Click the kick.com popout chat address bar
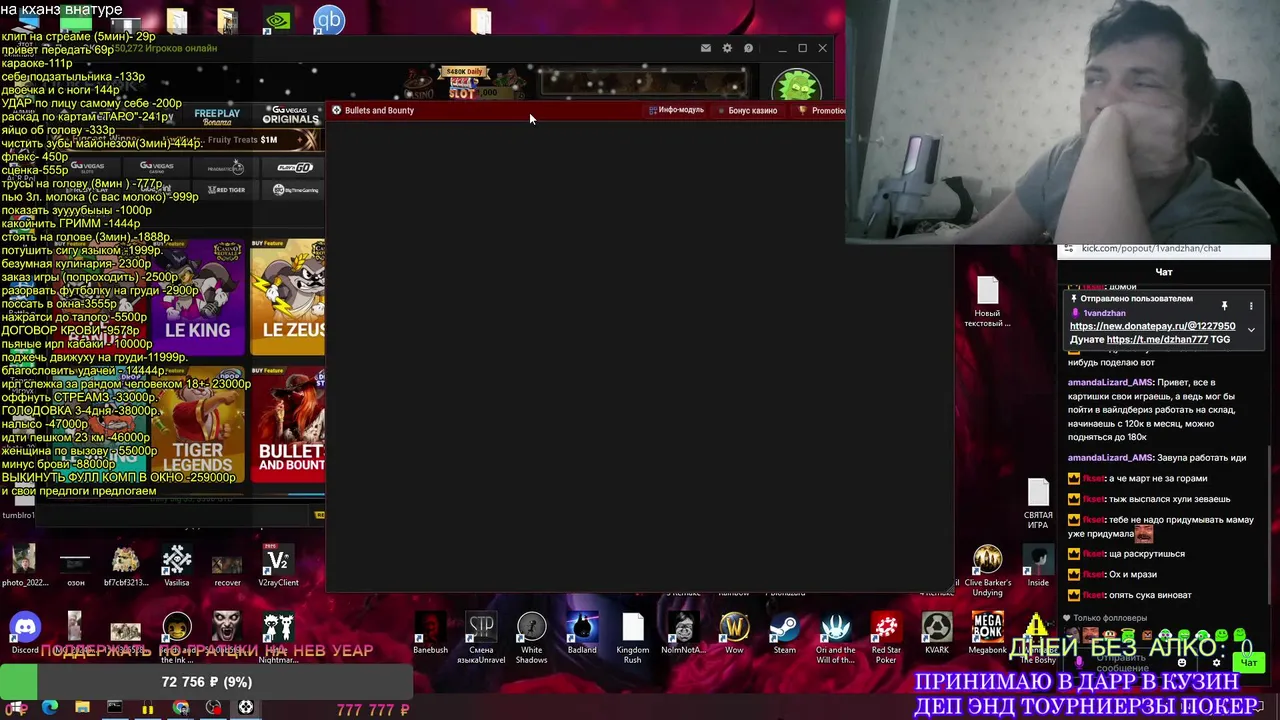1280x720 pixels. pyautogui.click(x=1164, y=248)
